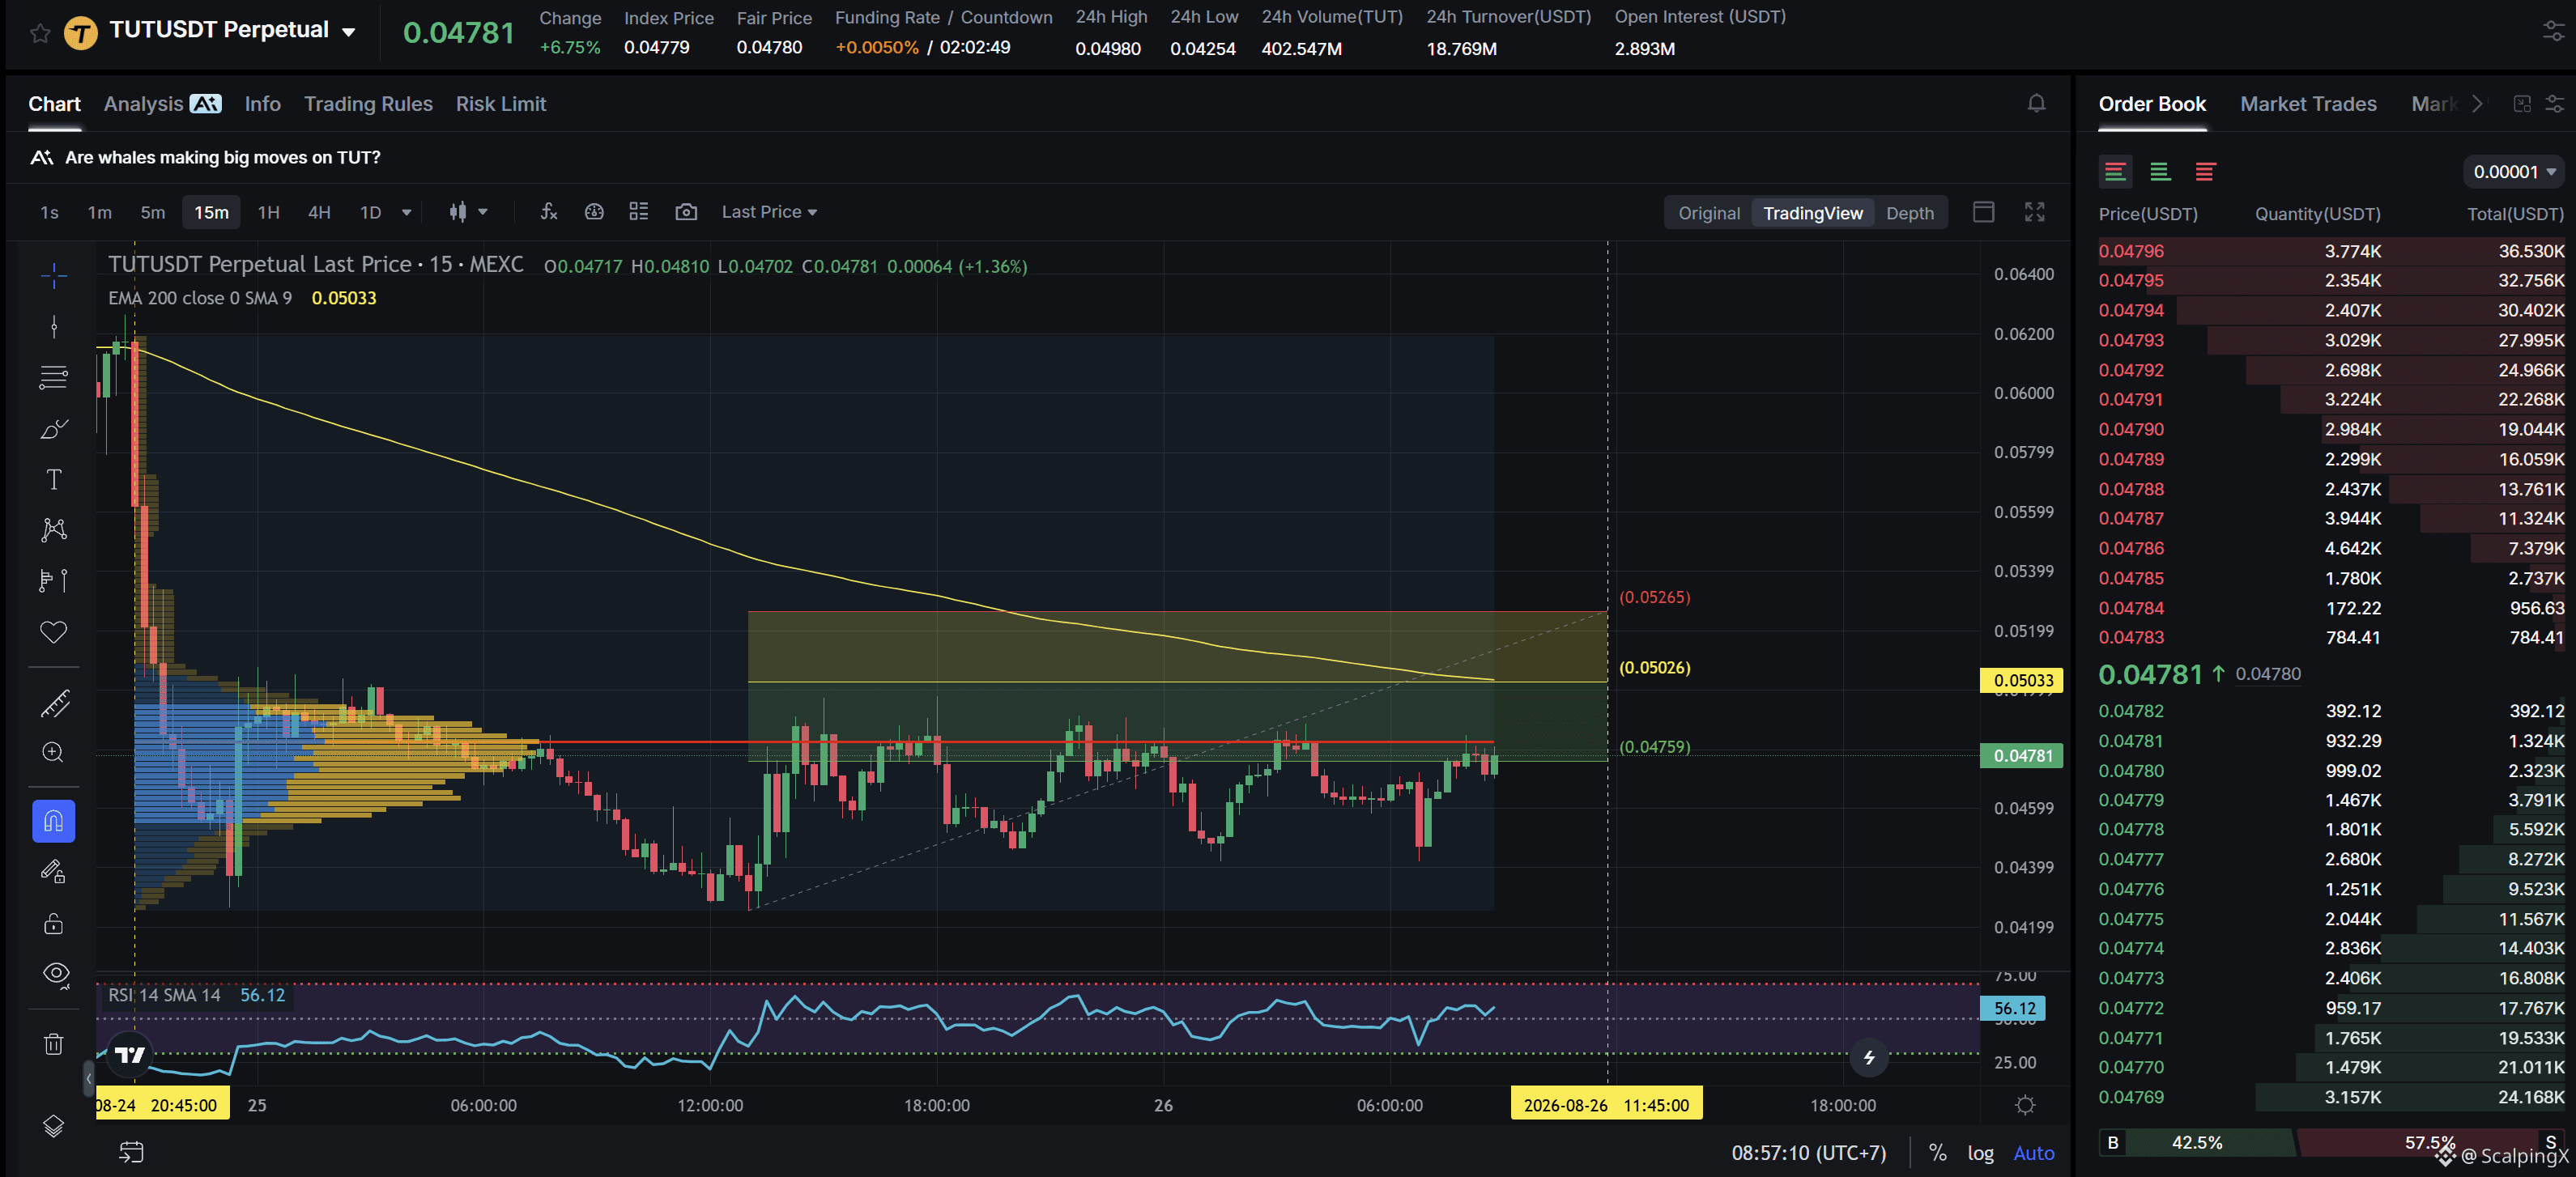The image size is (2576, 1177).
Task: Open the Fibonacci retracement tool group
Action: click(x=54, y=377)
